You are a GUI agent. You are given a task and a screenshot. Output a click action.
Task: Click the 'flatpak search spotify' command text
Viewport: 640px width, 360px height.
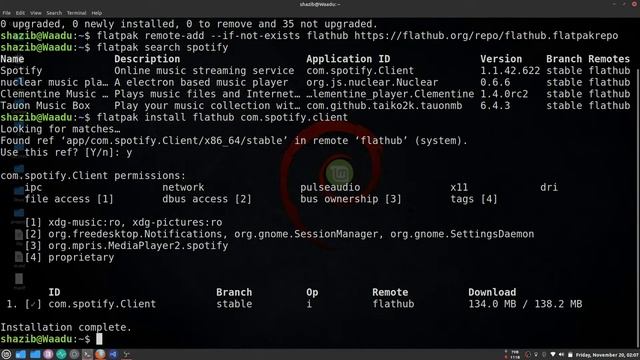(x=162, y=47)
